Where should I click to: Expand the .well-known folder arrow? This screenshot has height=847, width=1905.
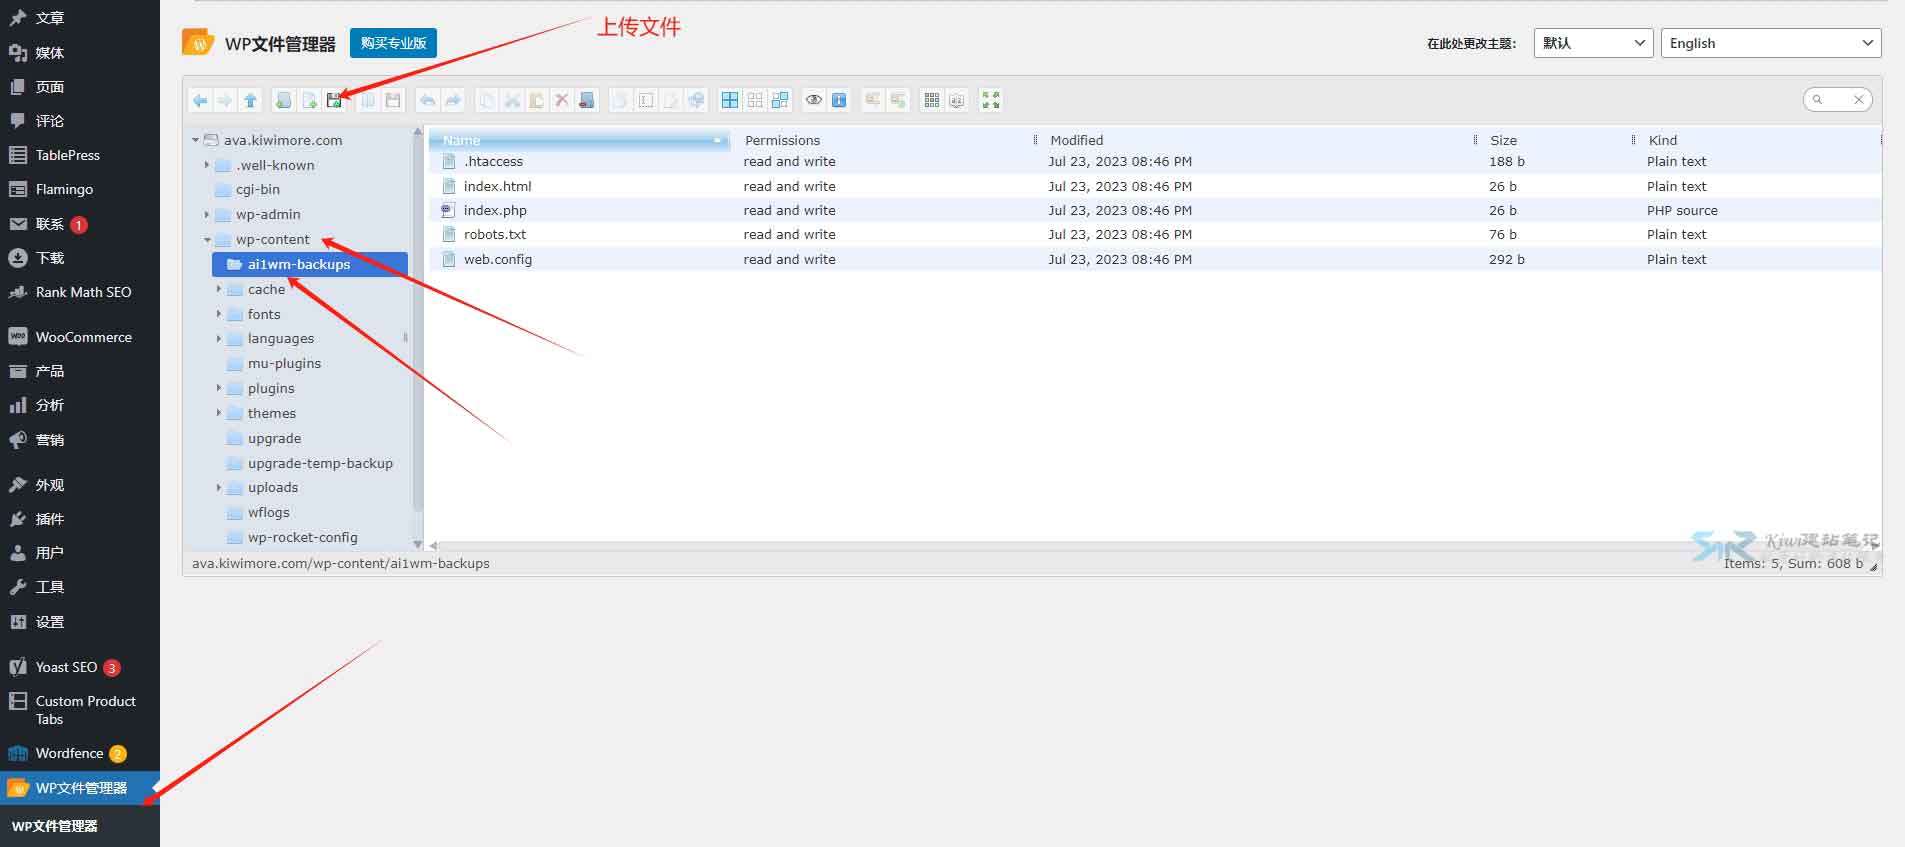(x=207, y=165)
